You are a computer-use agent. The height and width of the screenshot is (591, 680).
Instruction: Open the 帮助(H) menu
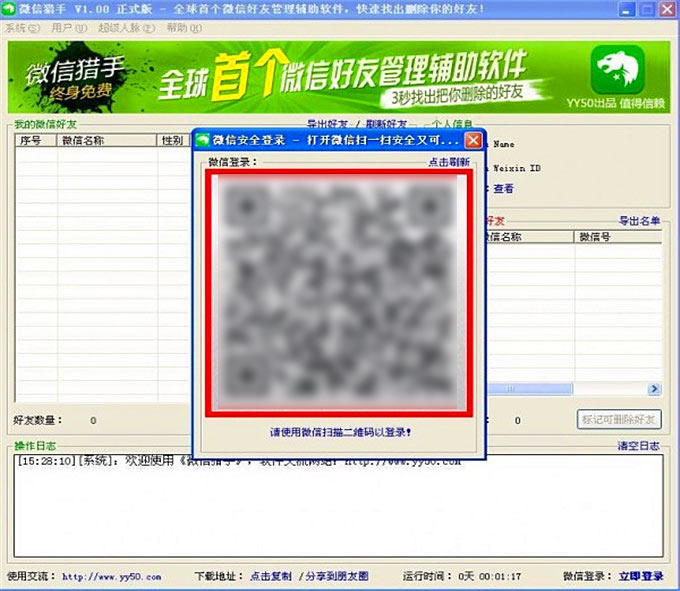click(x=184, y=28)
